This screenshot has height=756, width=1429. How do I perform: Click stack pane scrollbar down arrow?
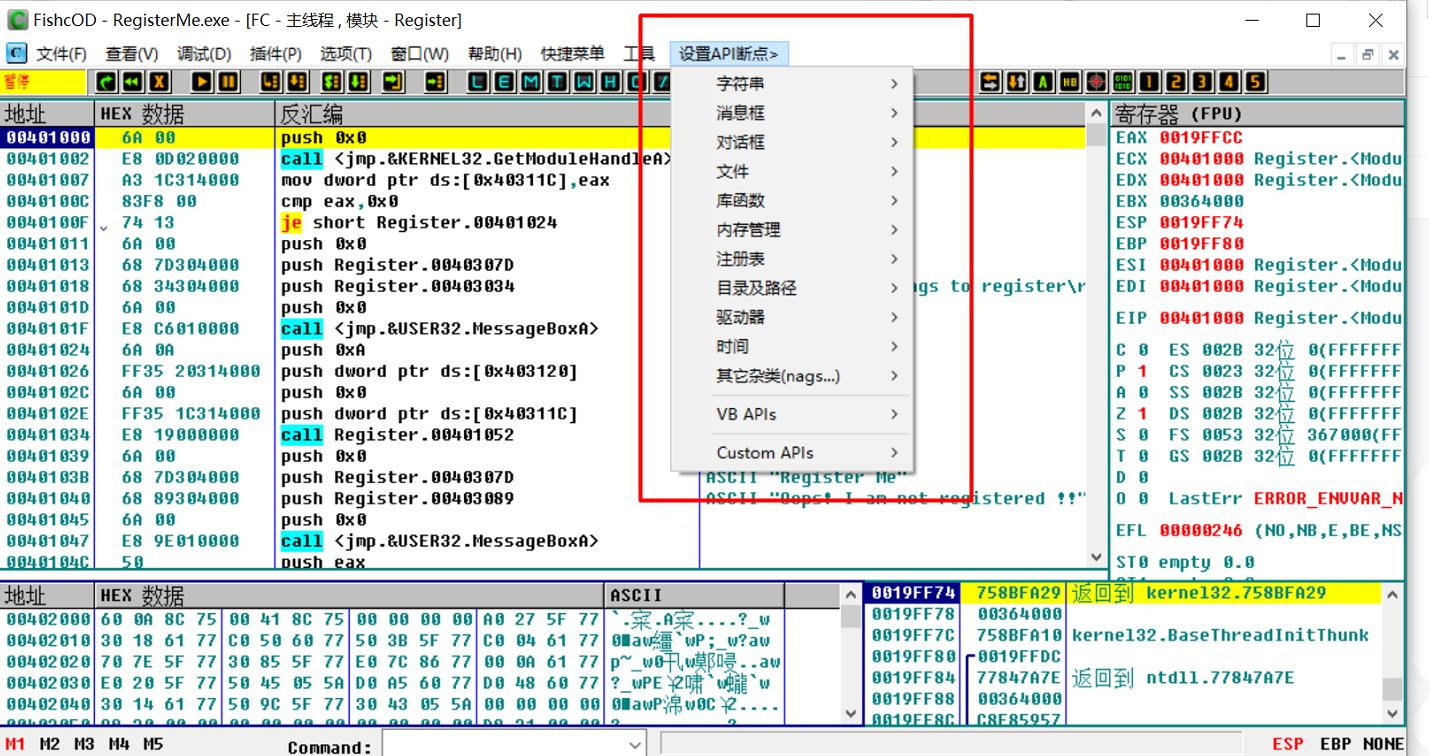pyautogui.click(x=1393, y=712)
